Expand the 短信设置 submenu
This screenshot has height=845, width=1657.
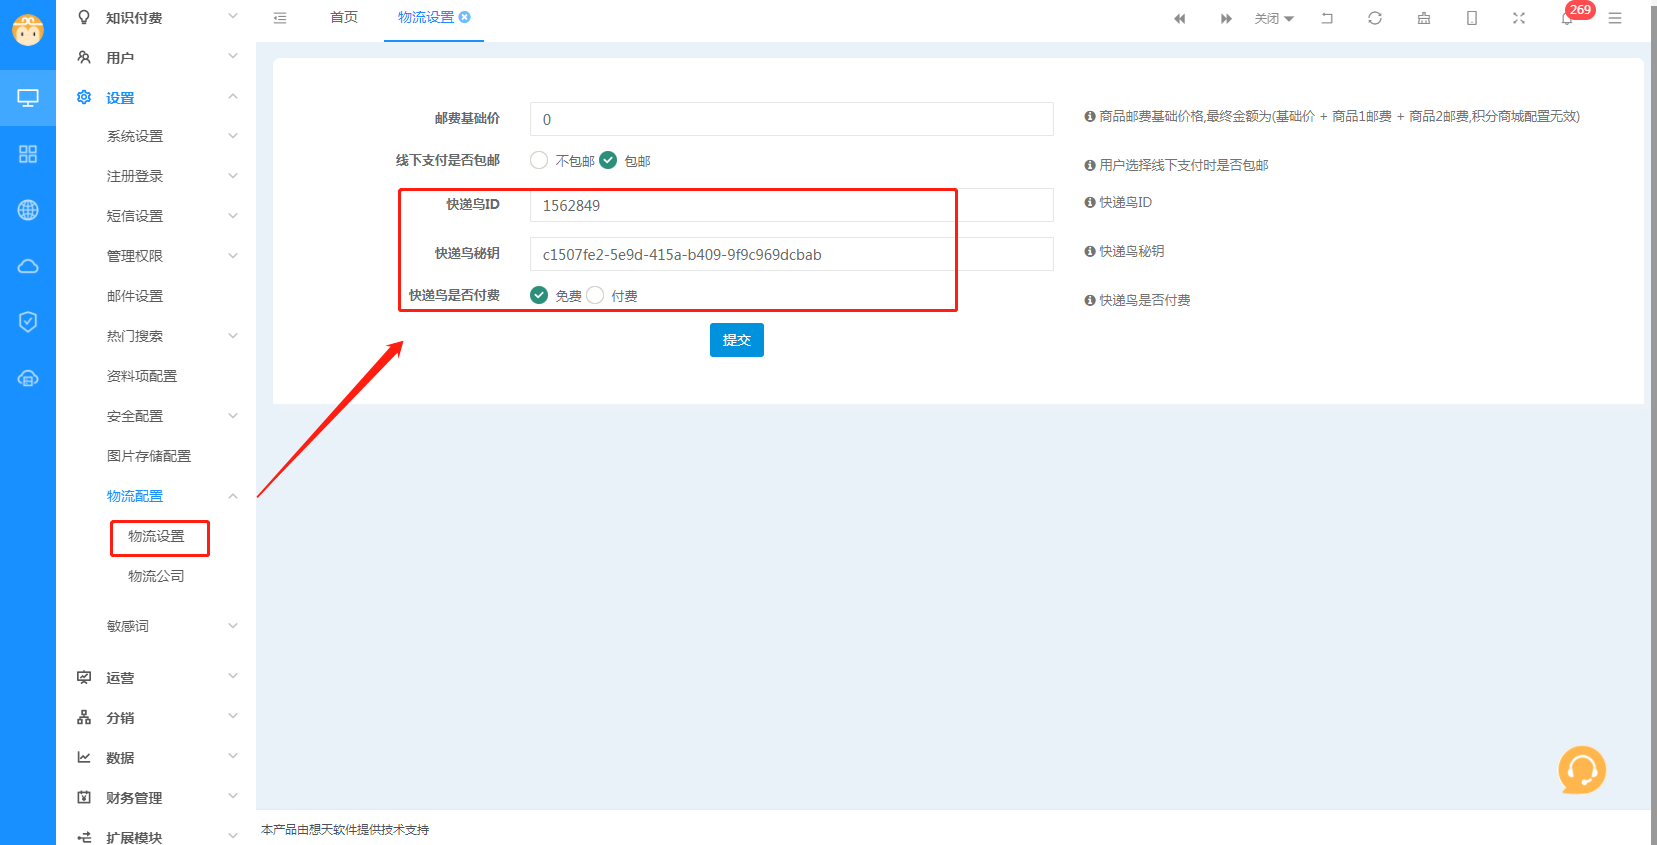233,216
